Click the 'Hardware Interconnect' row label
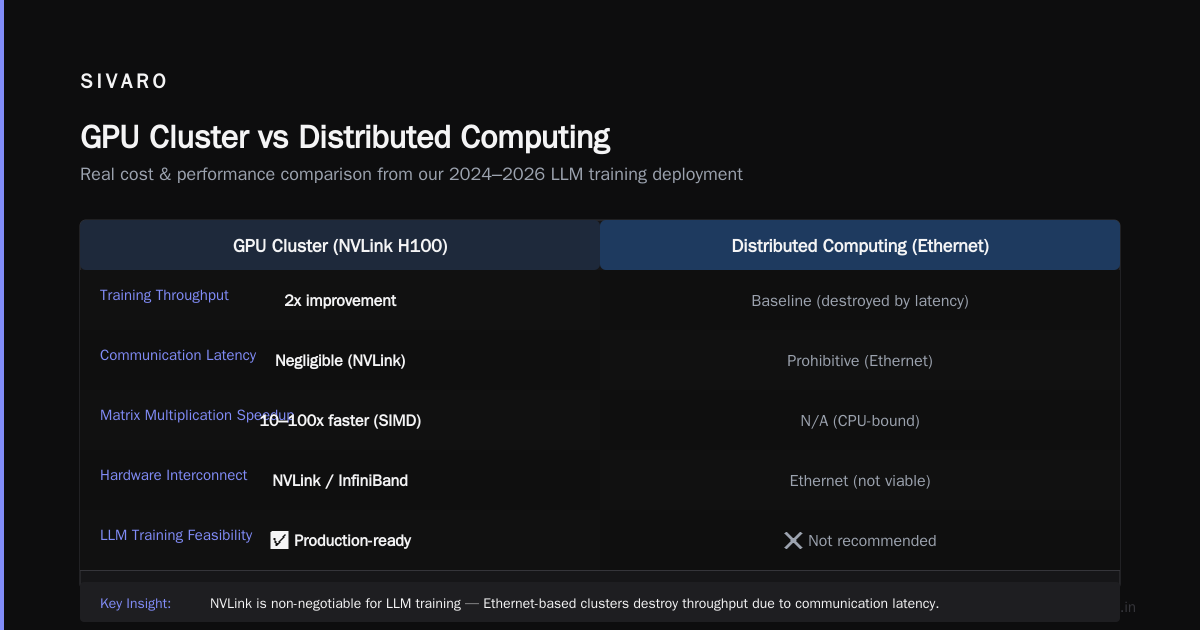Image resolution: width=1200 pixels, height=630 pixels. click(173, 475)
